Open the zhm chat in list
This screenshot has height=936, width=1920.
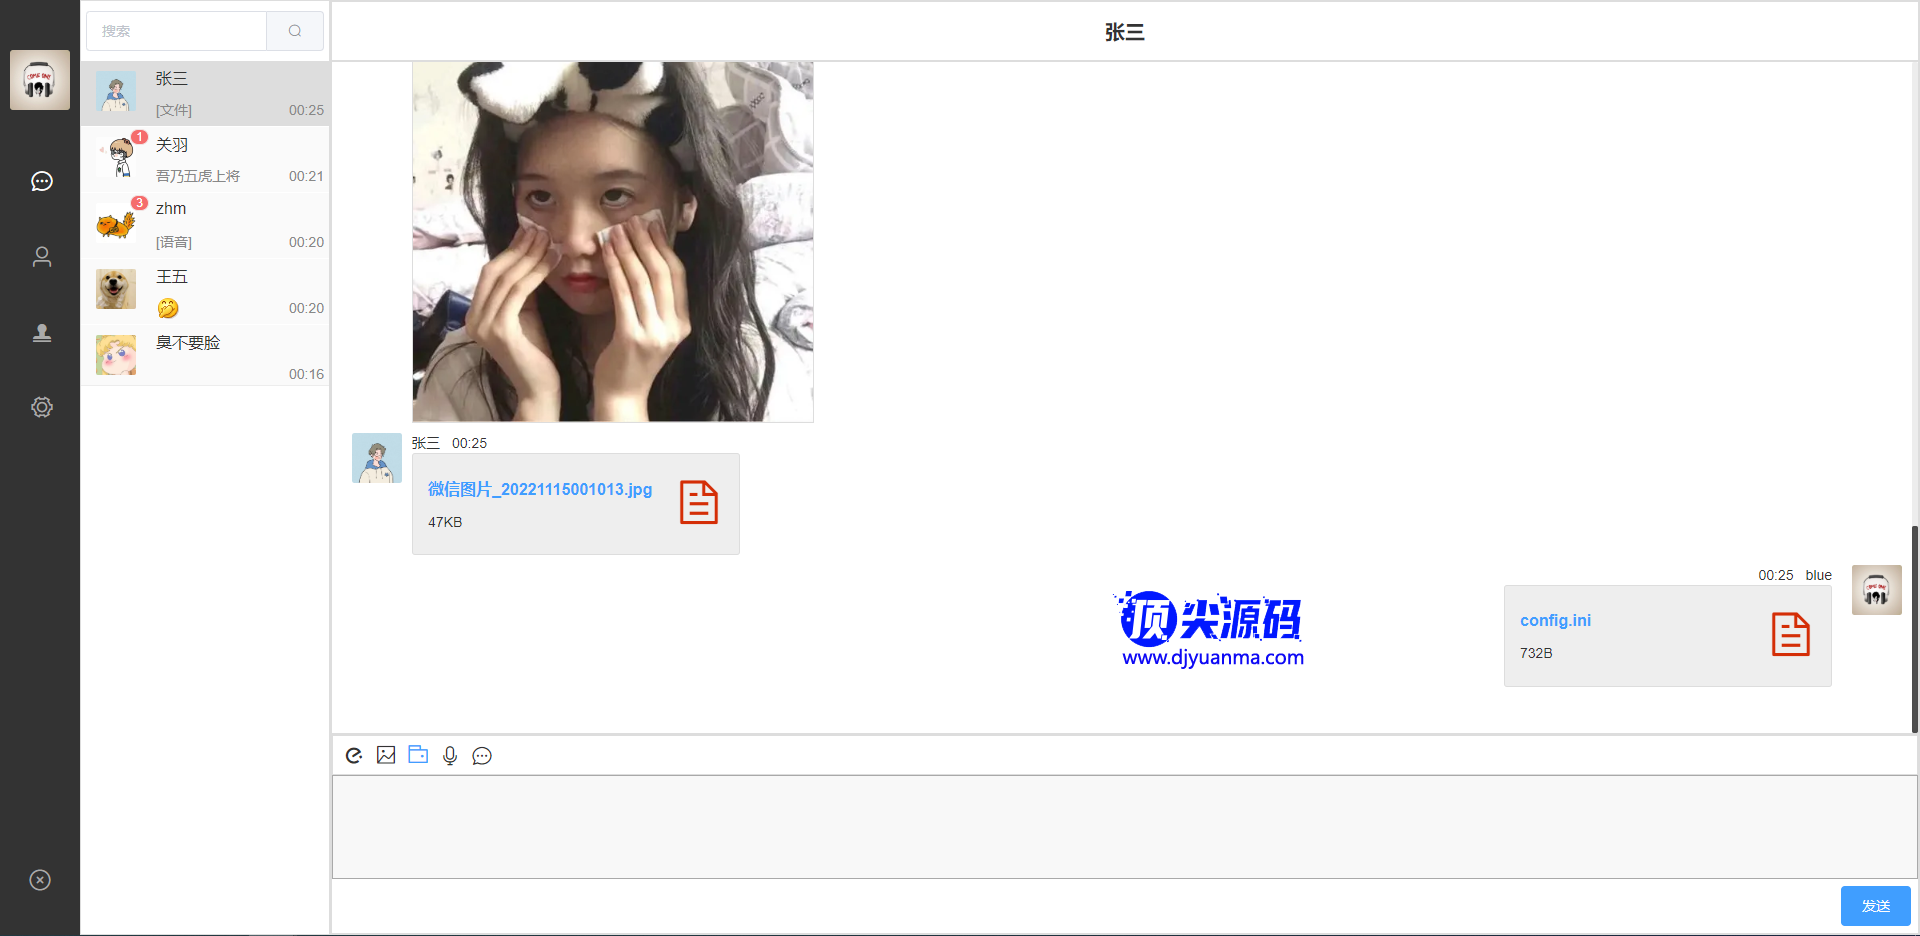pyautogui.click(x=205, y=225)
